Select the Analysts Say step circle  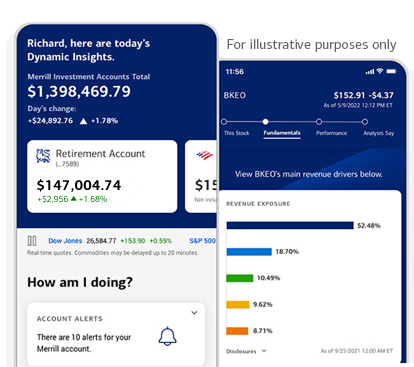(x=365, y=122)
